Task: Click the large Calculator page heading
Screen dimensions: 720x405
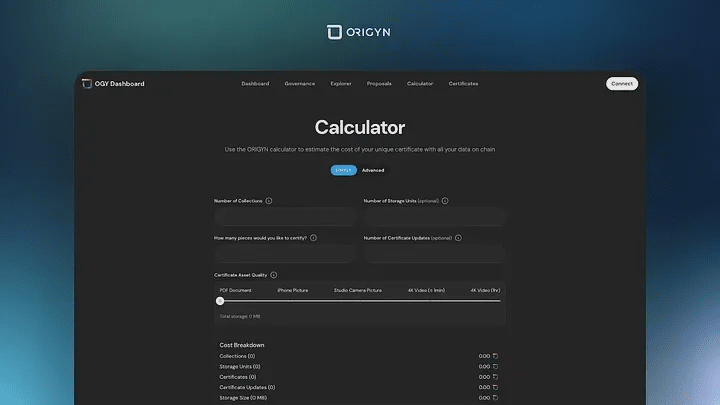Action: [x=360, y=127]
